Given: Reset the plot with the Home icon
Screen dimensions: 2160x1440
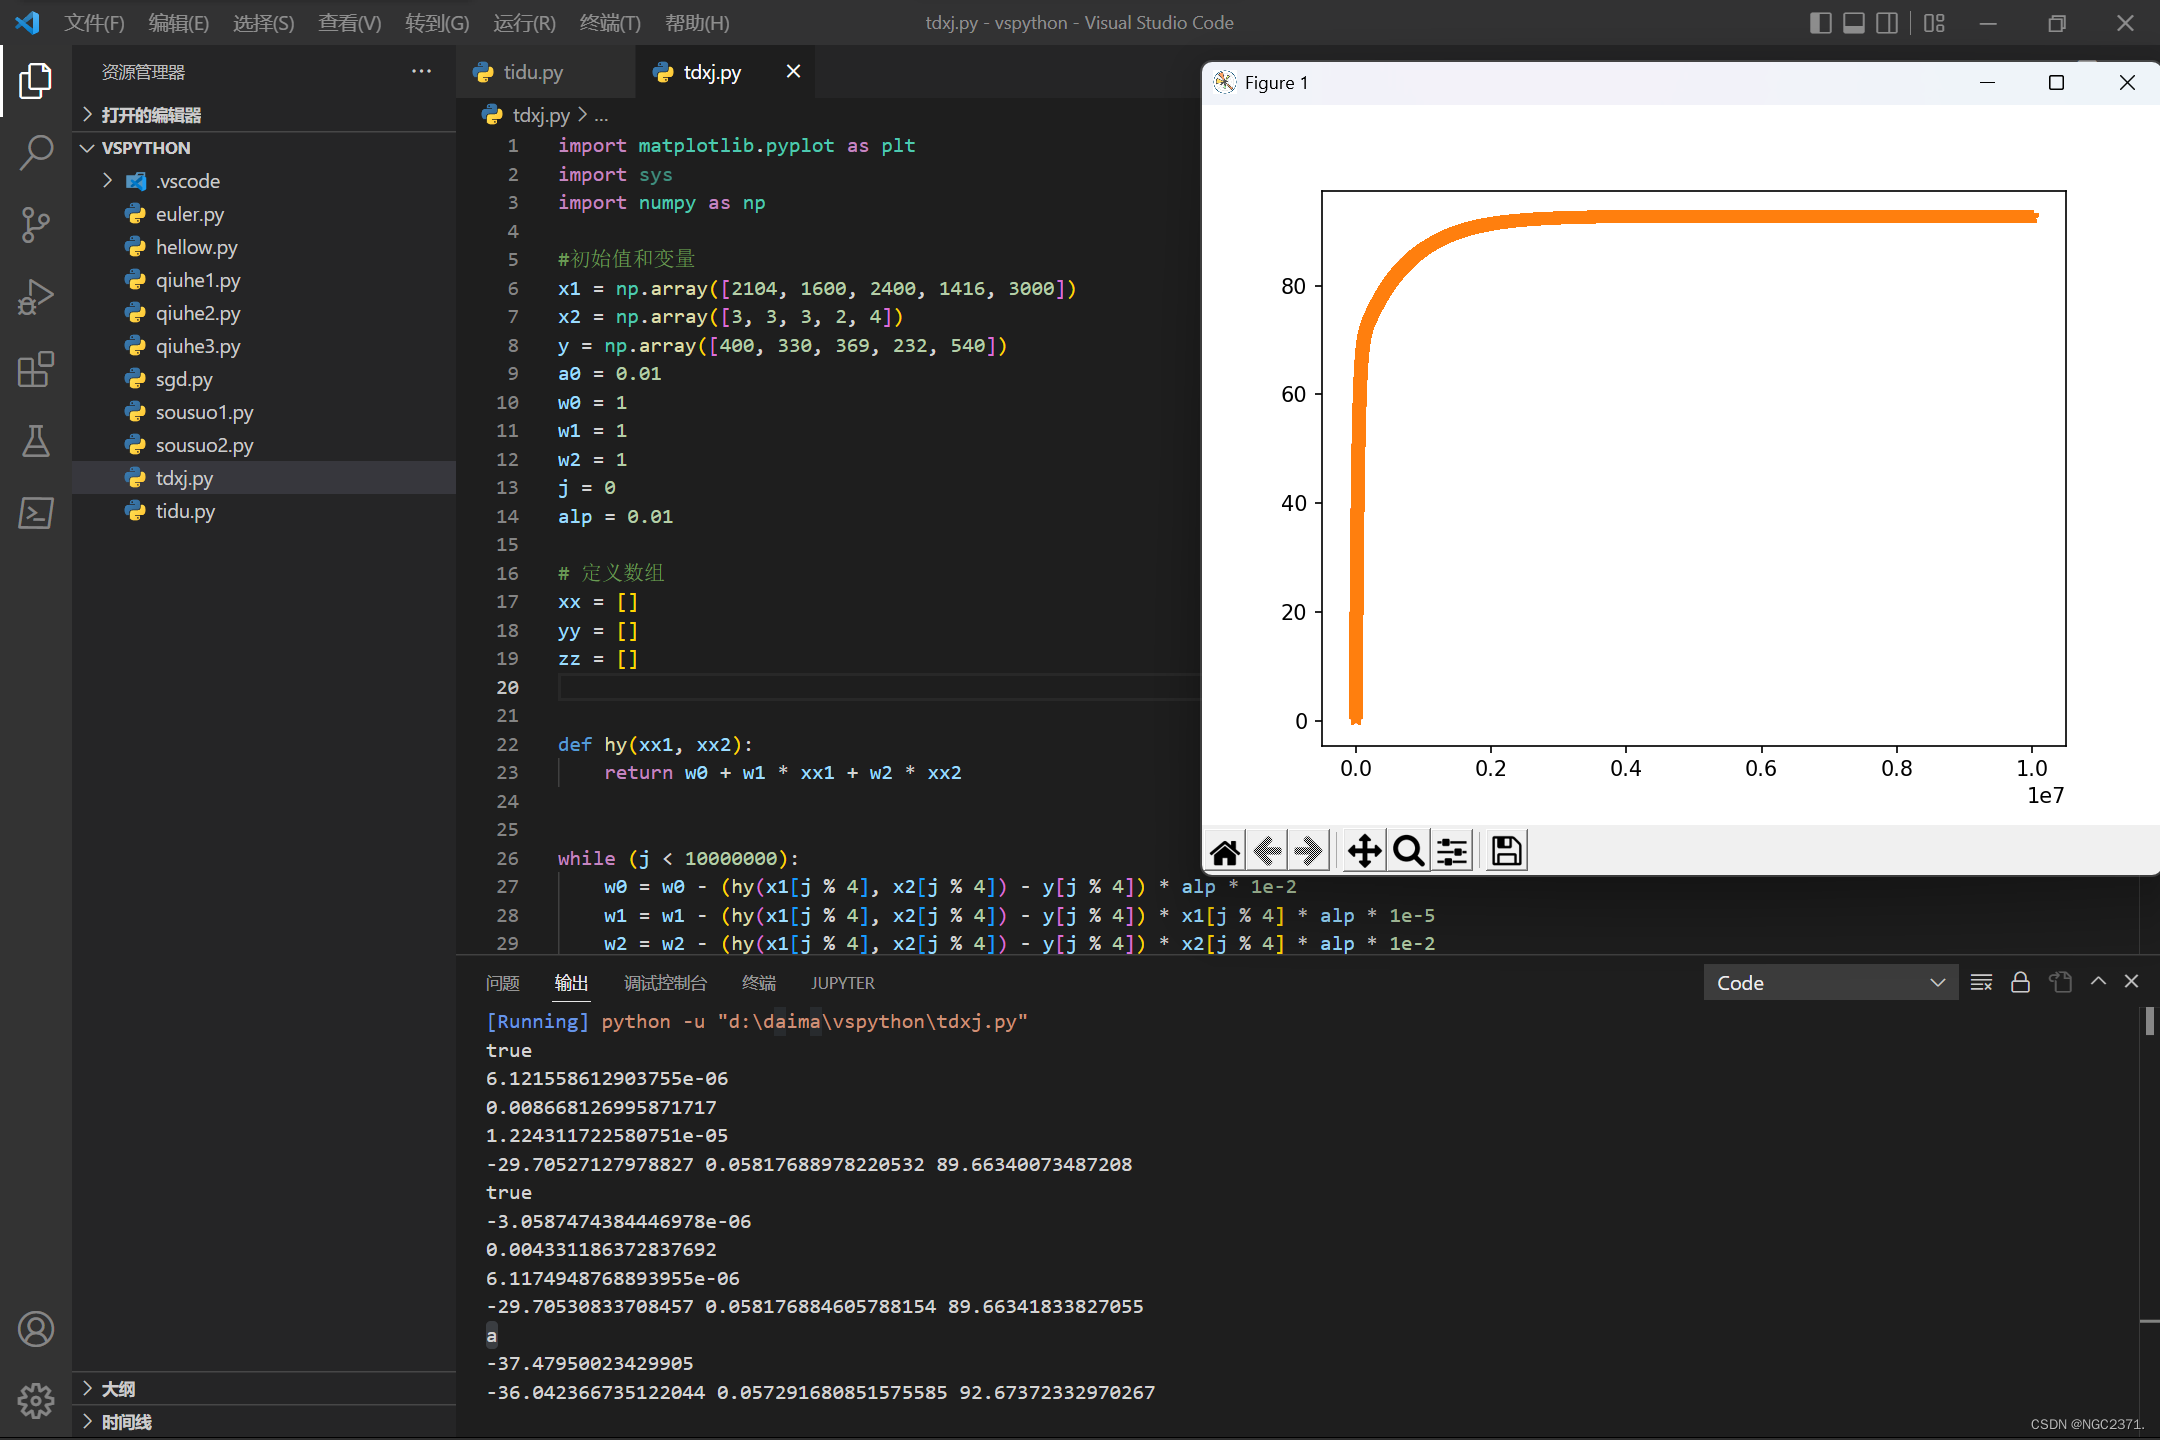Looking at the screenshot, I should (1225, 851).
